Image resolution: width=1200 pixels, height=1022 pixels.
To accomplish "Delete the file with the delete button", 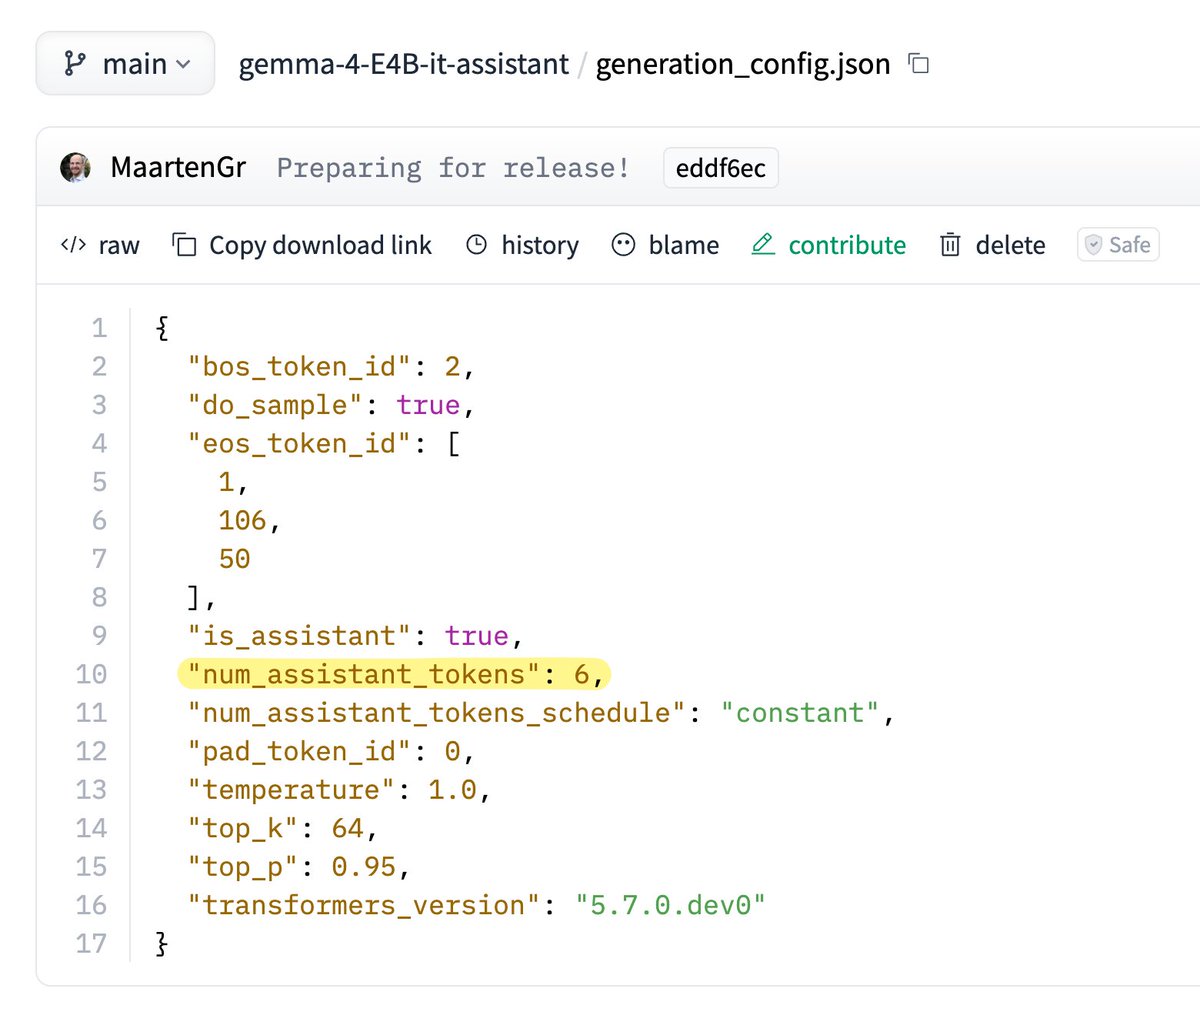I will [x=992, y=245].
